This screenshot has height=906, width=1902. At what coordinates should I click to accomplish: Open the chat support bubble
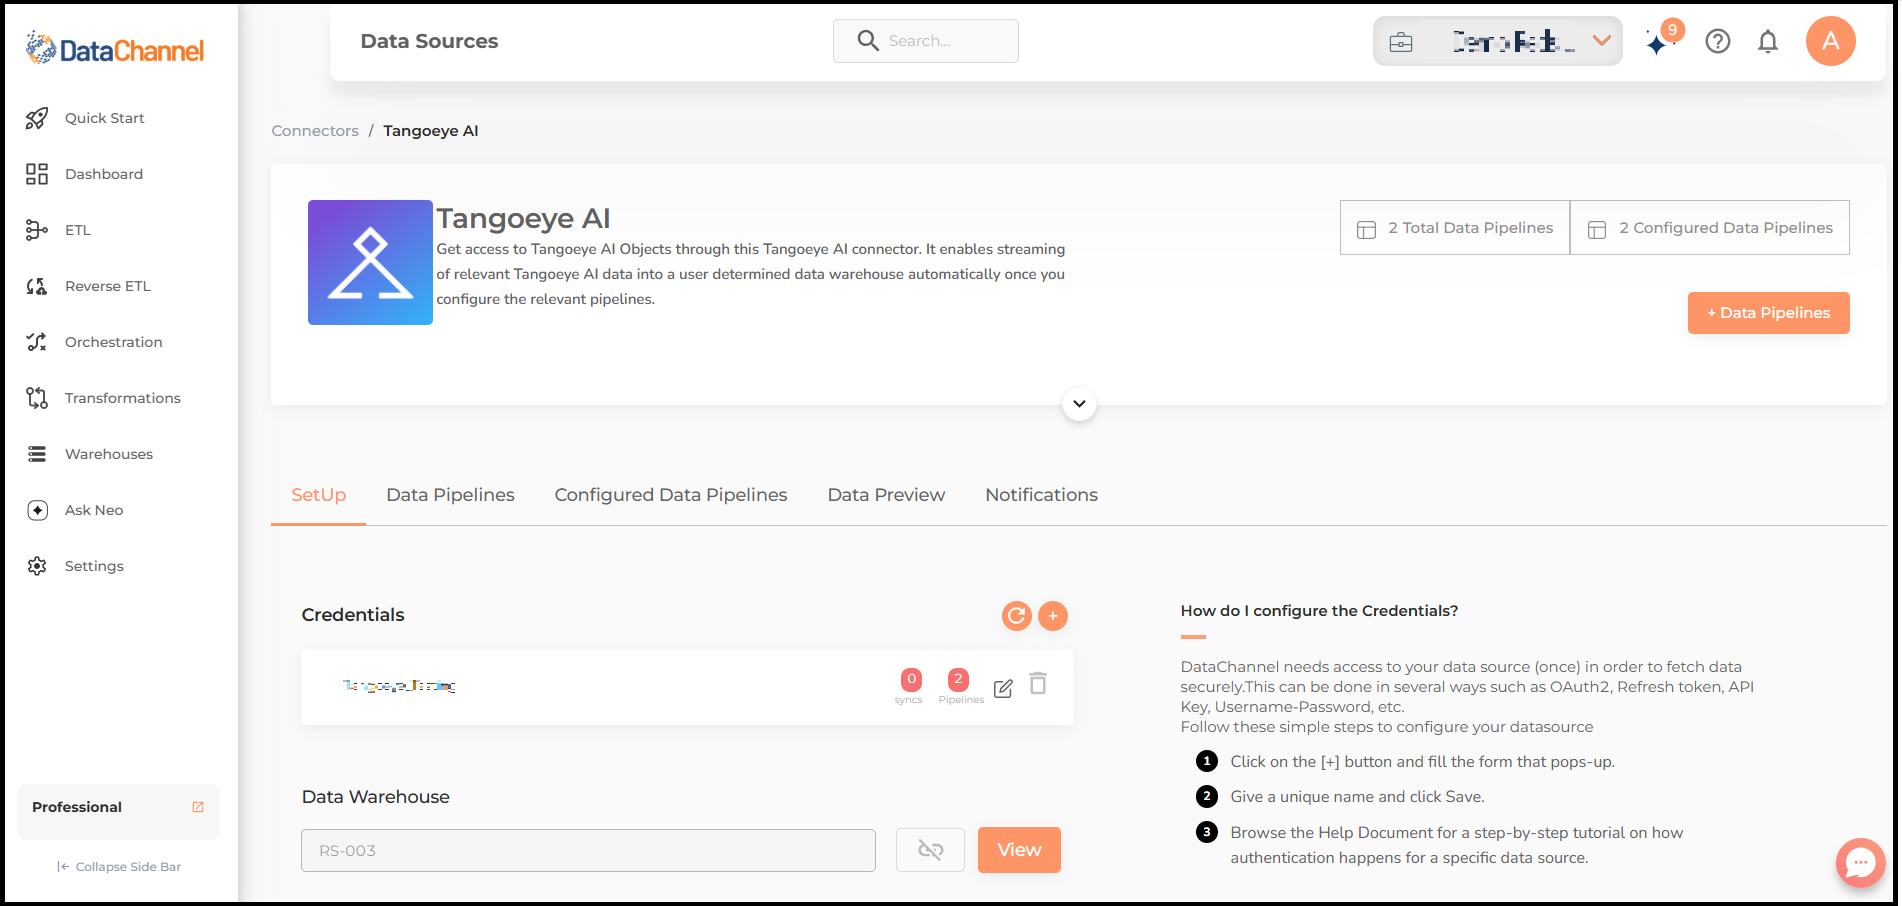click(x=1861, y=862)
